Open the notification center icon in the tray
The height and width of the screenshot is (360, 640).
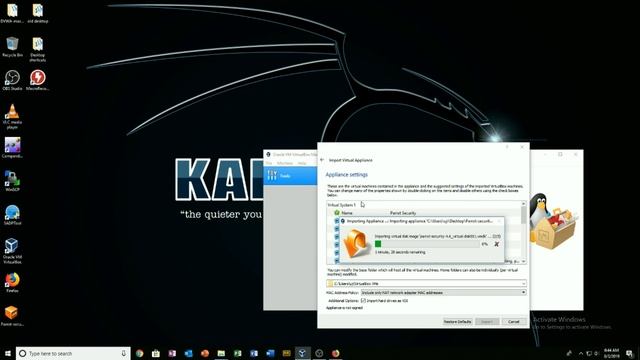[x=630, y=353]
